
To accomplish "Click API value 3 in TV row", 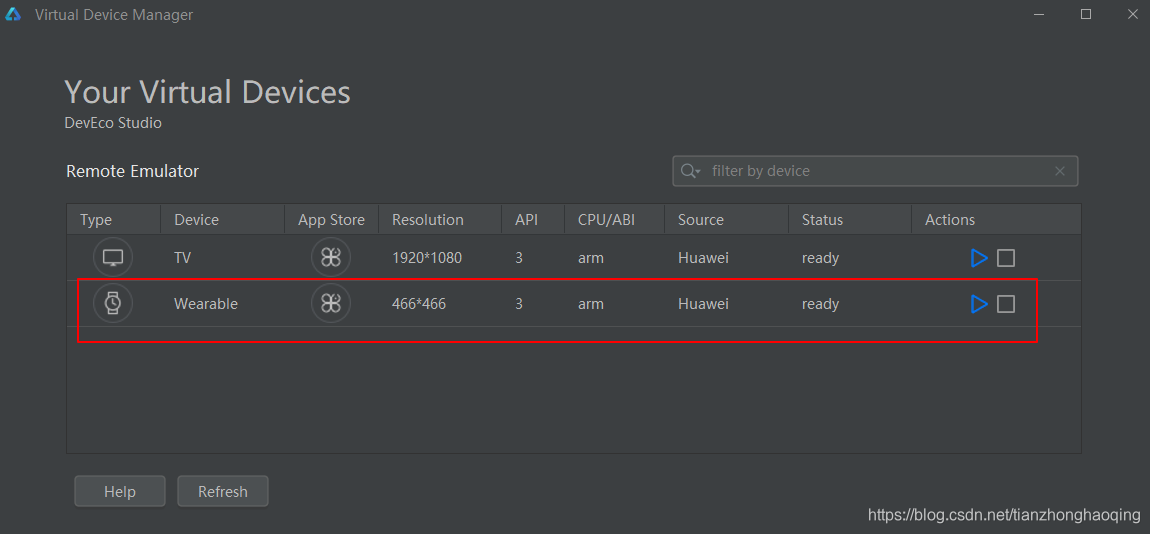I will (x=519, y=258).
